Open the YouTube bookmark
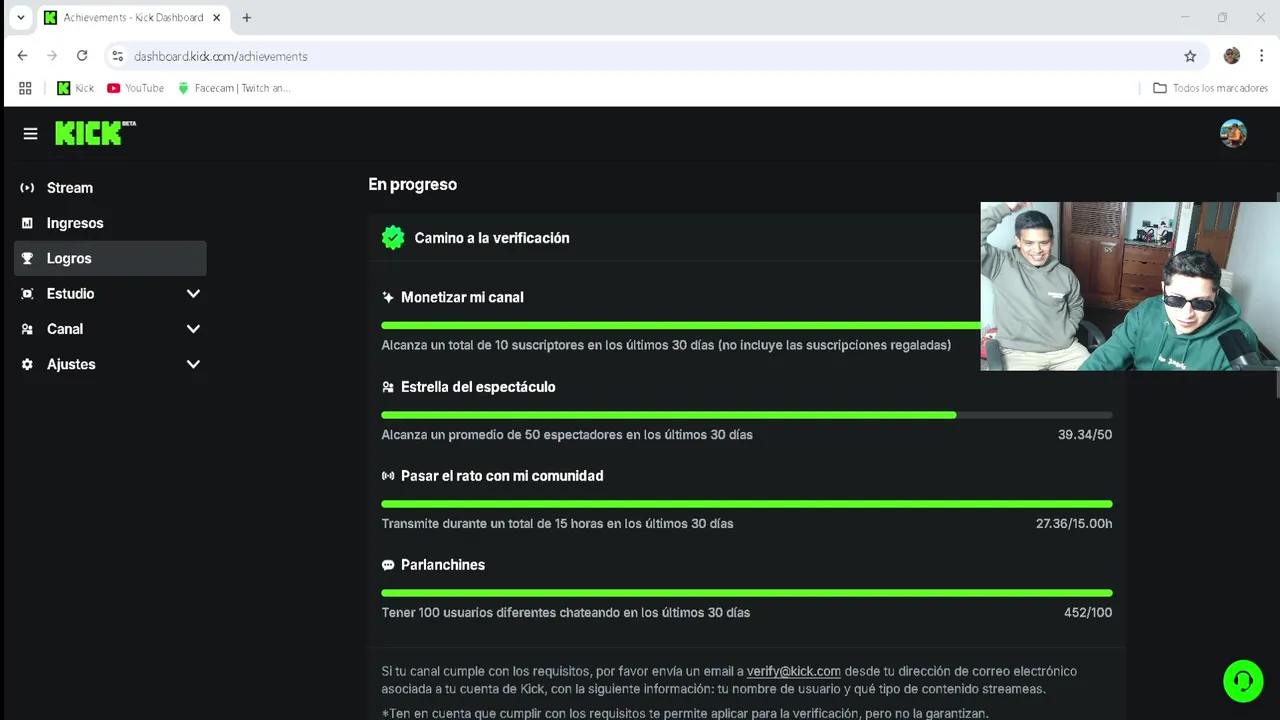This screenshot has width=1280, height=720. tap(135, 88)
